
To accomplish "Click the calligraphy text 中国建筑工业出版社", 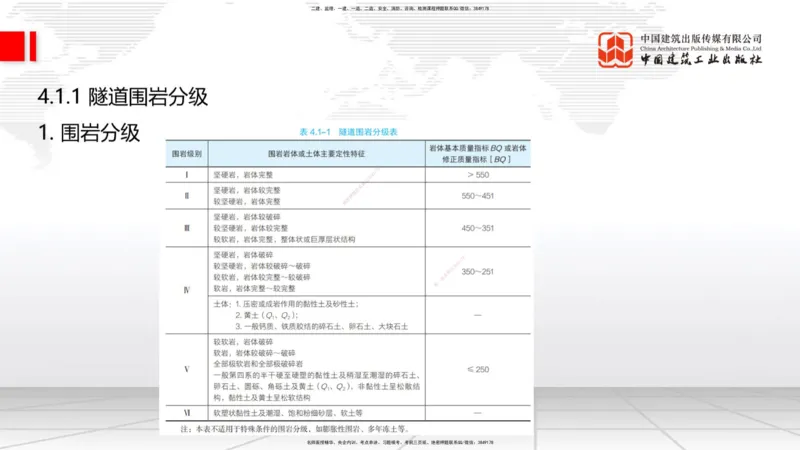I will pos(701,59).
